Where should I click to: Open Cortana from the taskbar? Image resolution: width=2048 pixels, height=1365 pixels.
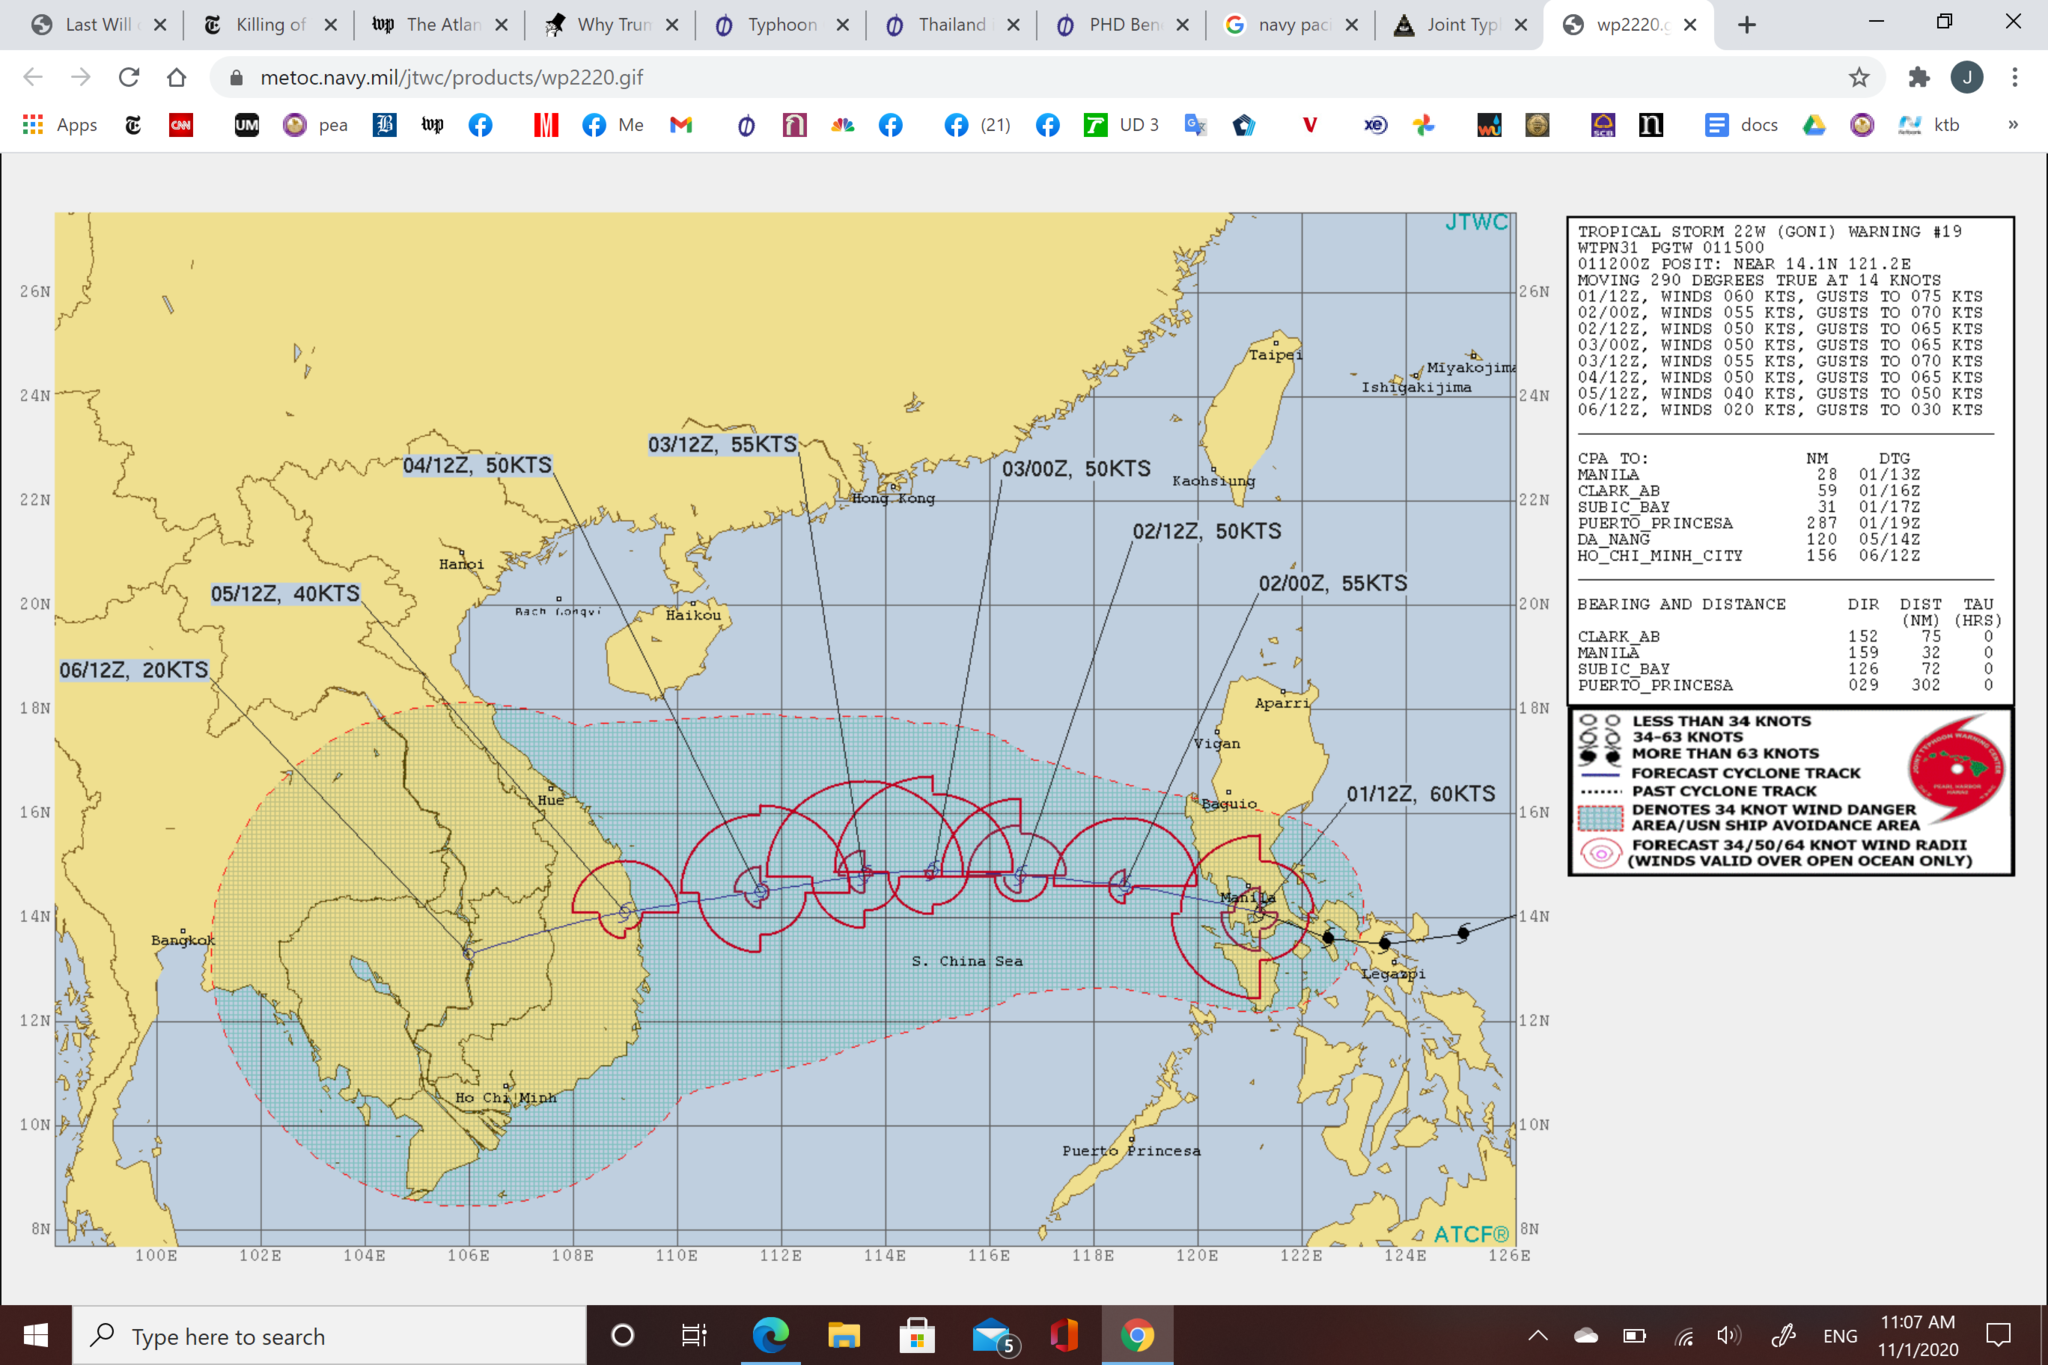(622, 1335)
